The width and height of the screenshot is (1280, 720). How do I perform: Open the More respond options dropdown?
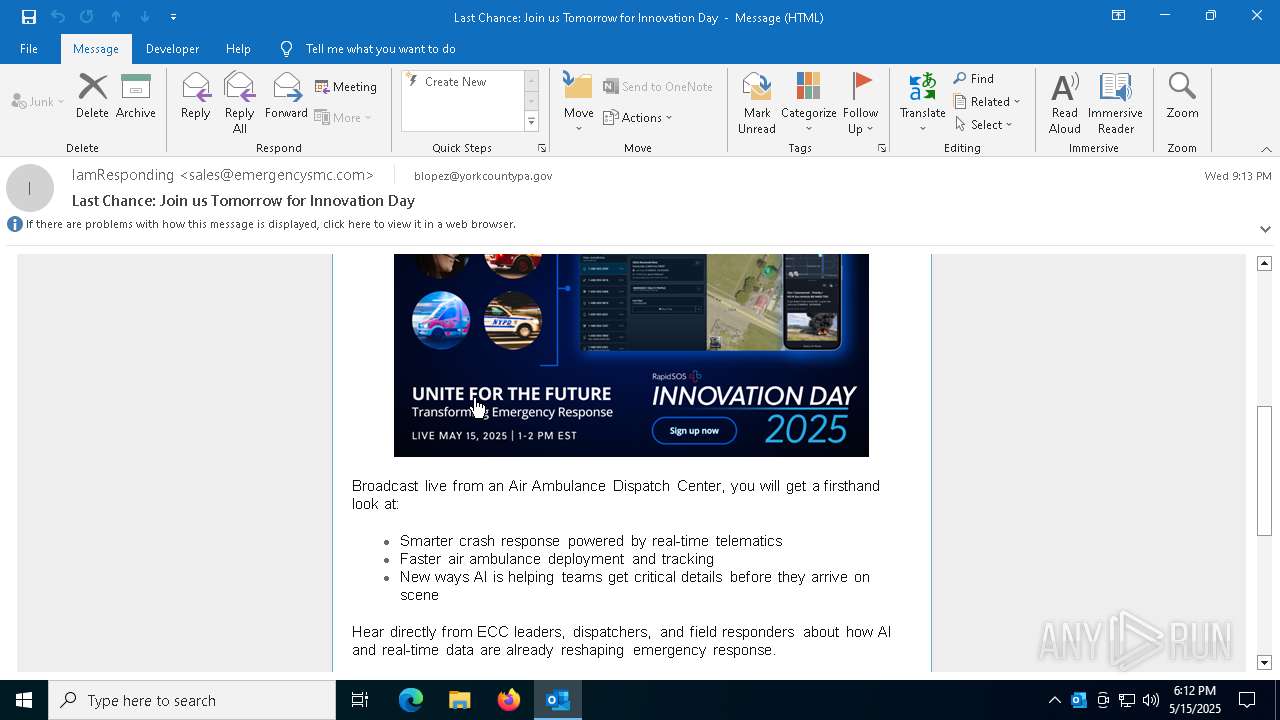[x=343, y=117]
